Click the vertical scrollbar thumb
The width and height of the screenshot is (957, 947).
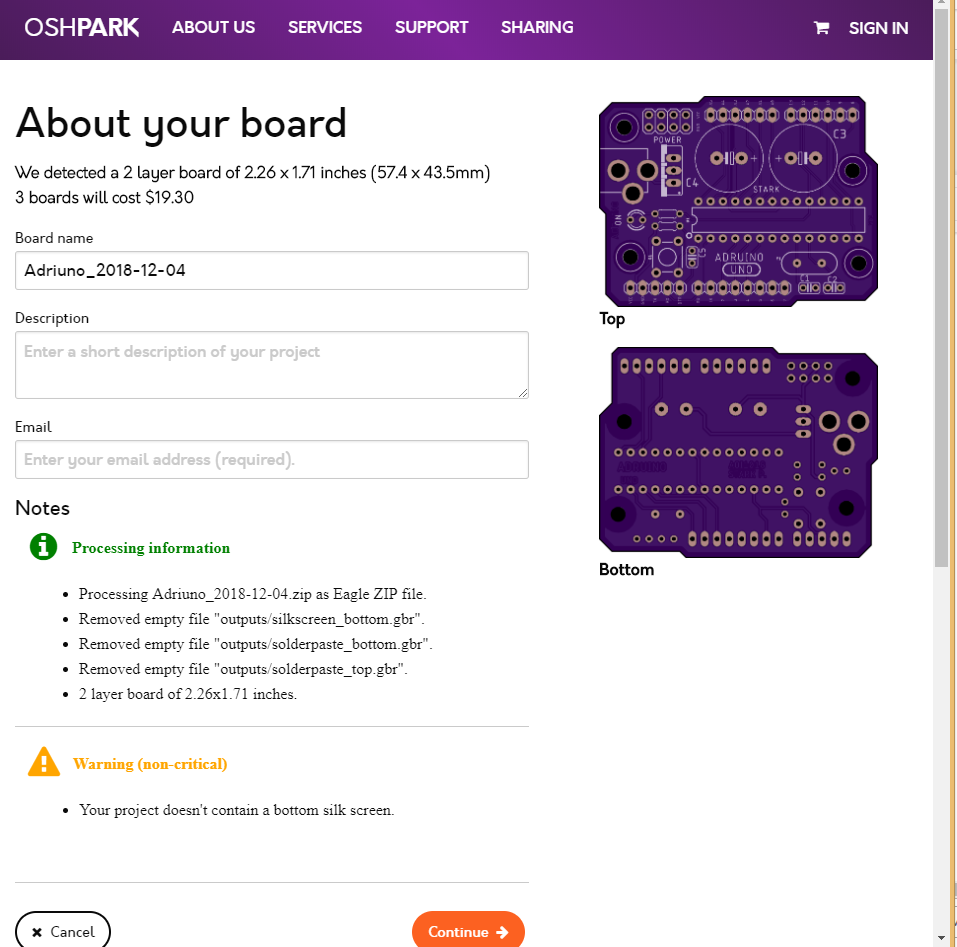pyautogui.click(x=940, y=290)
